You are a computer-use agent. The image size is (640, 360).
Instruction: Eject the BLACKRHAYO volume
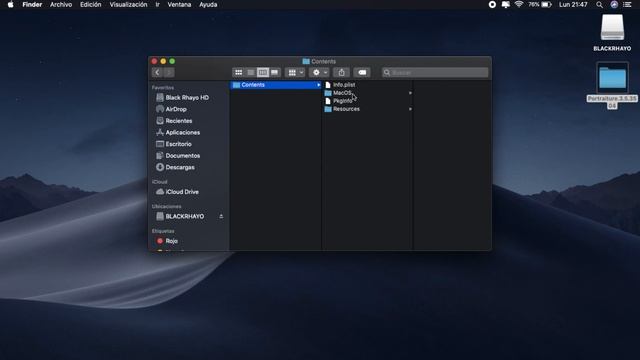pos(221,216)
